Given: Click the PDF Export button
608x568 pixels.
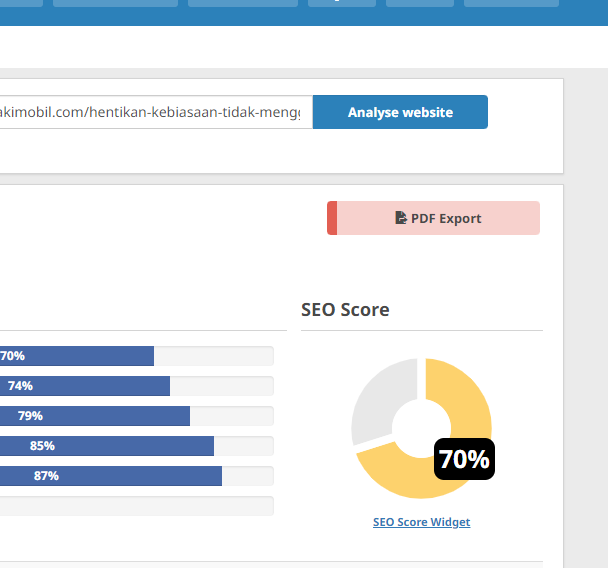Looking at the screenshot, I should point(434,218).
